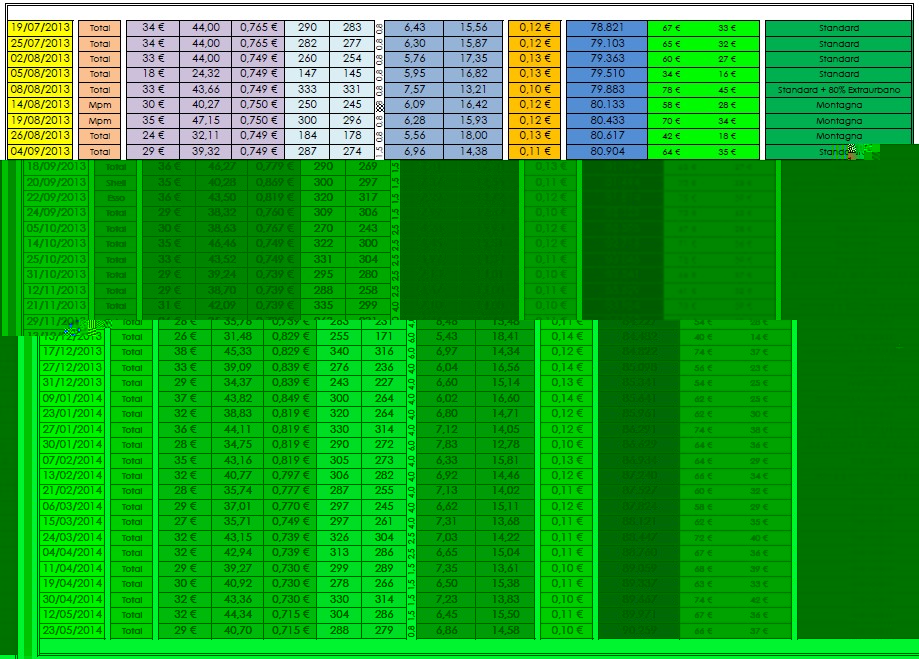The image size is (919, 659).
Task: Click the 25/10/2013 date cell
Action: click(56, 260)
